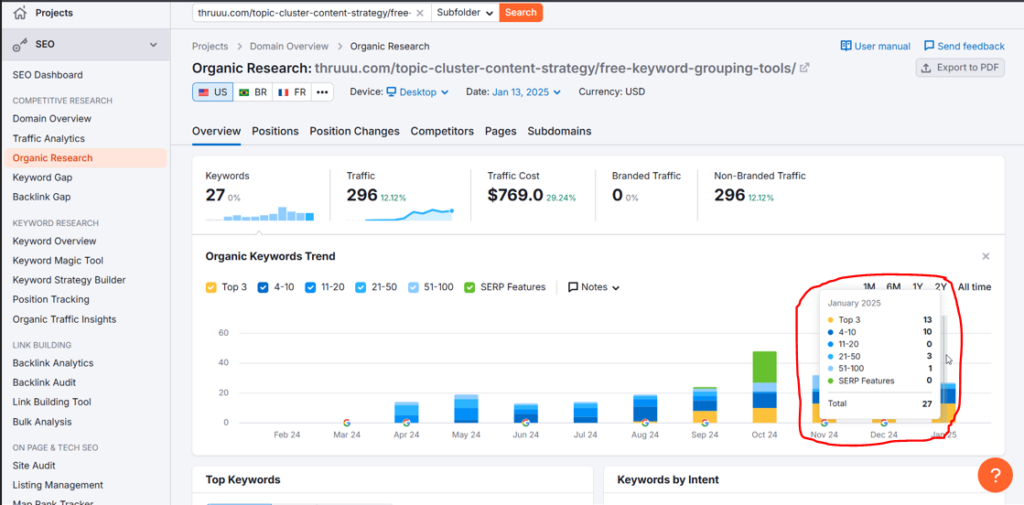The width and height of the screenshot is (1024, 505).
Task: Select the BR database flag
Action: coord(253,92)
